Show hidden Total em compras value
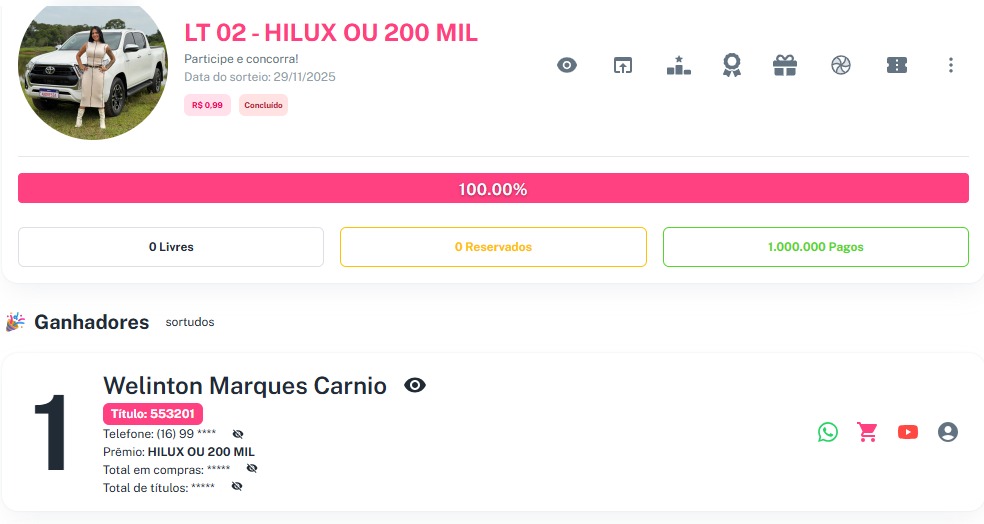 coord(252,468)
